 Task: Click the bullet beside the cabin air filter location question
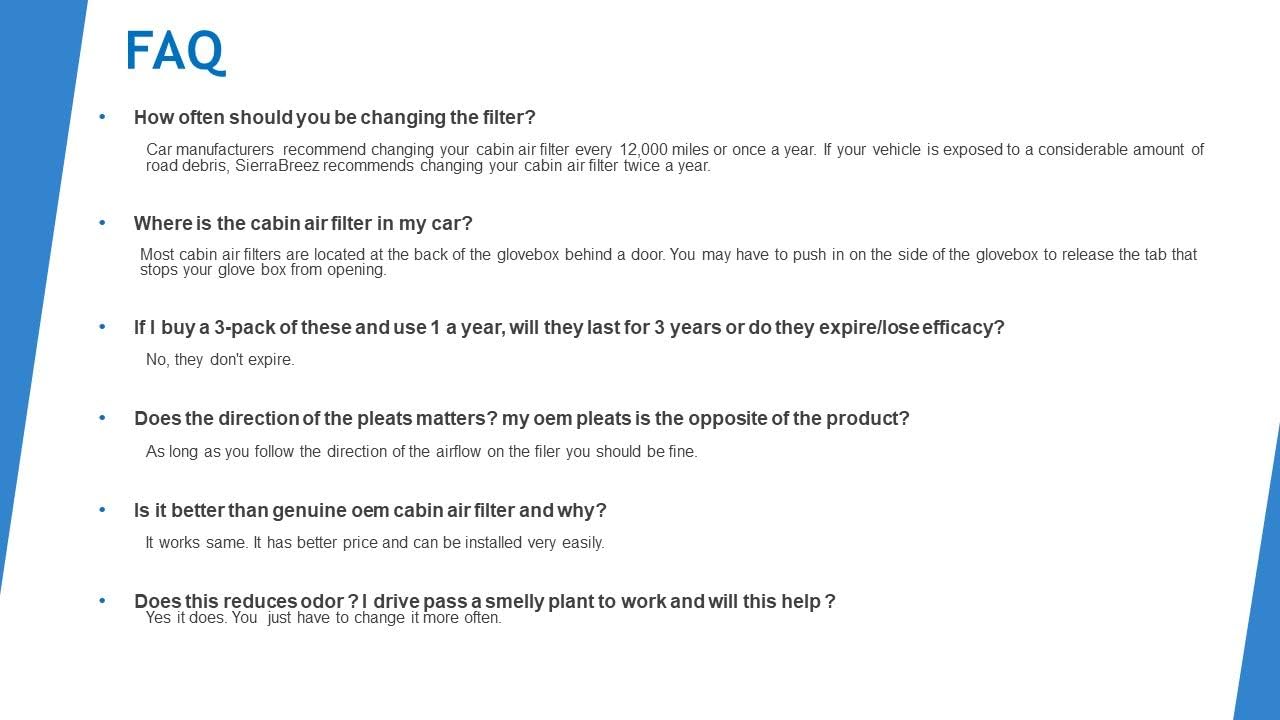coord(102,222)
